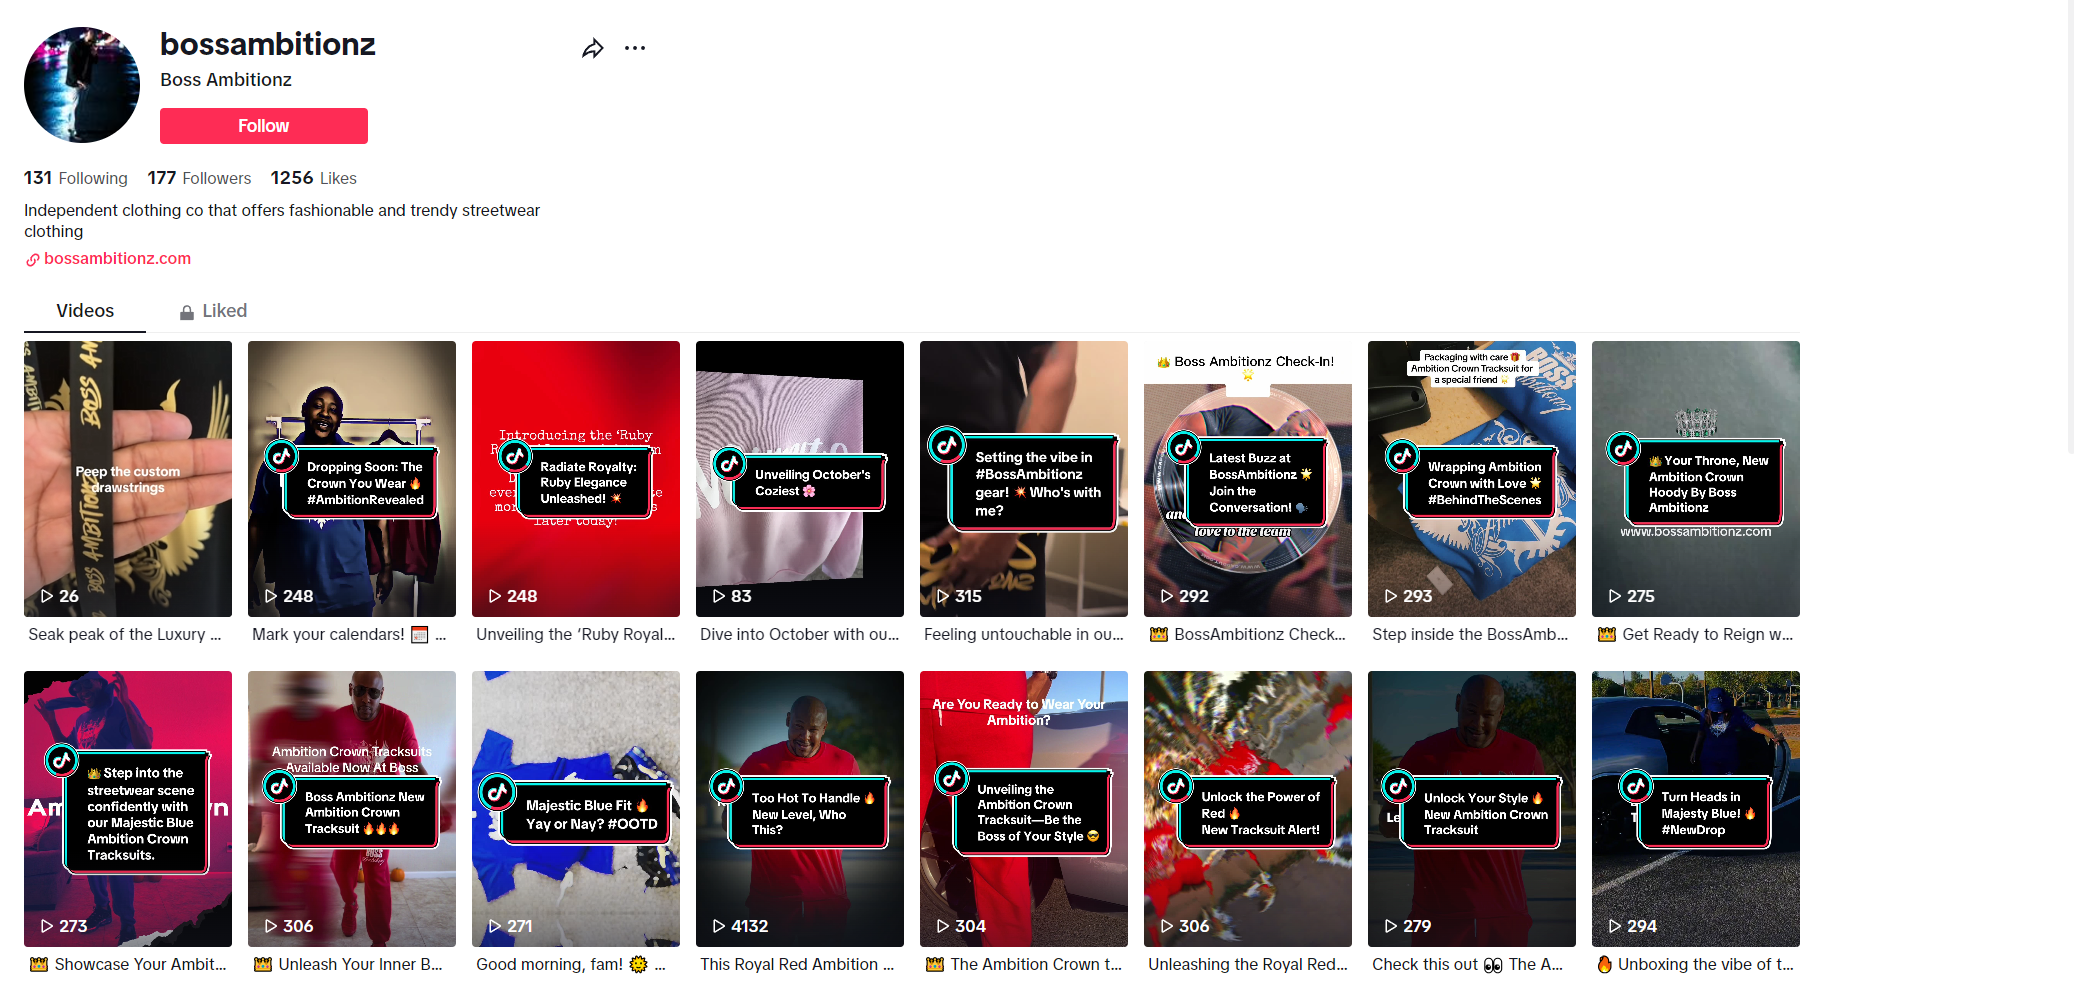Click caption 'Step inside the BossAmb...'
2074x982 pixels.
pyautogui.click(x=1470, y=634)
